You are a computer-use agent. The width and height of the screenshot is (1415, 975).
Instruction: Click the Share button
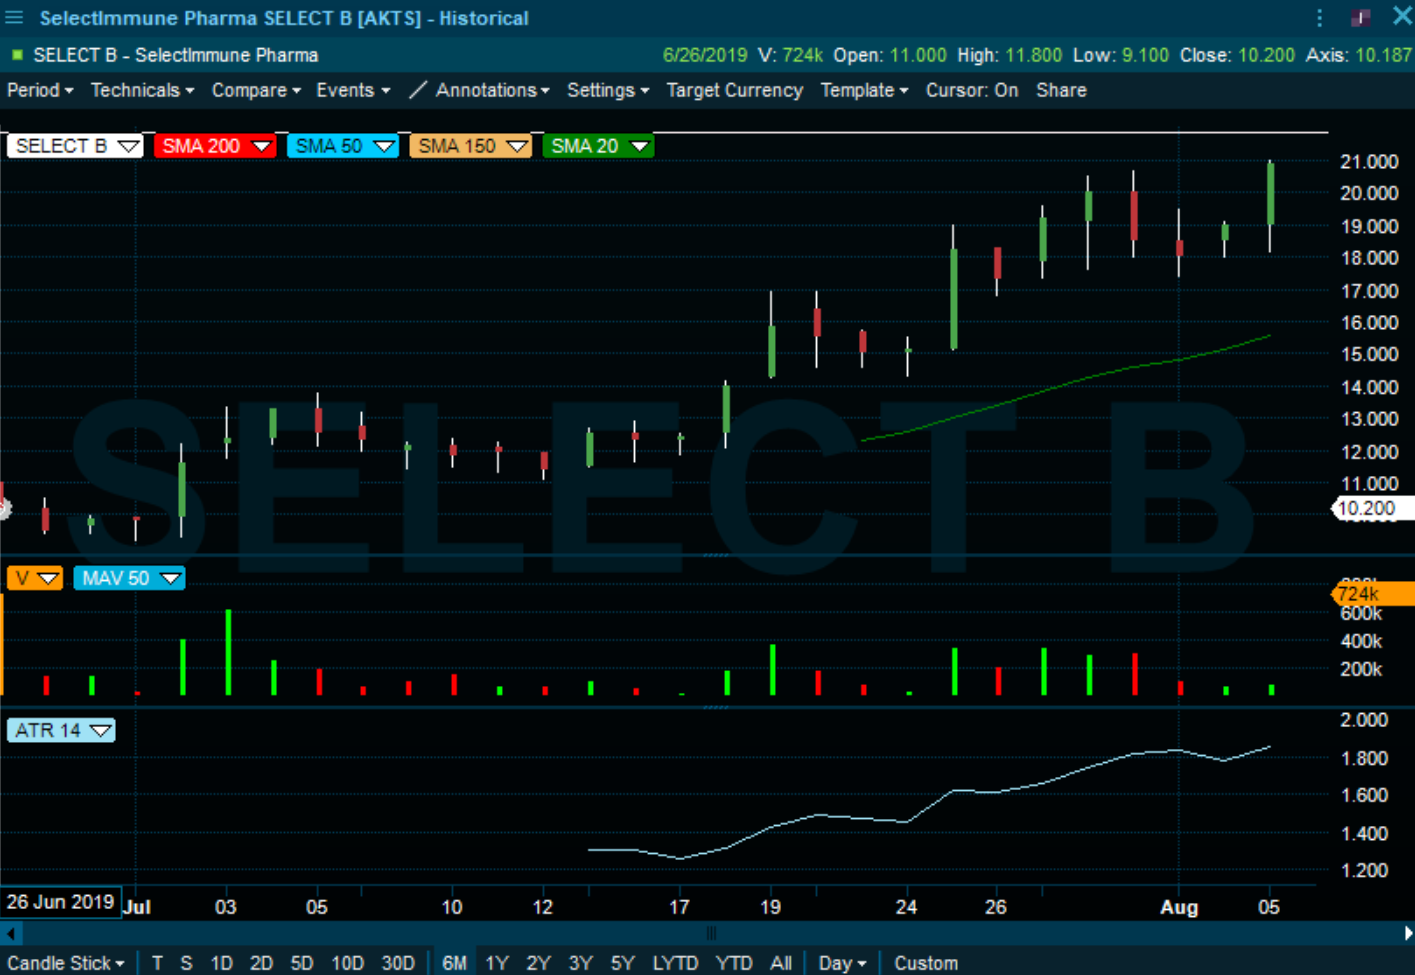(1061, 90)
